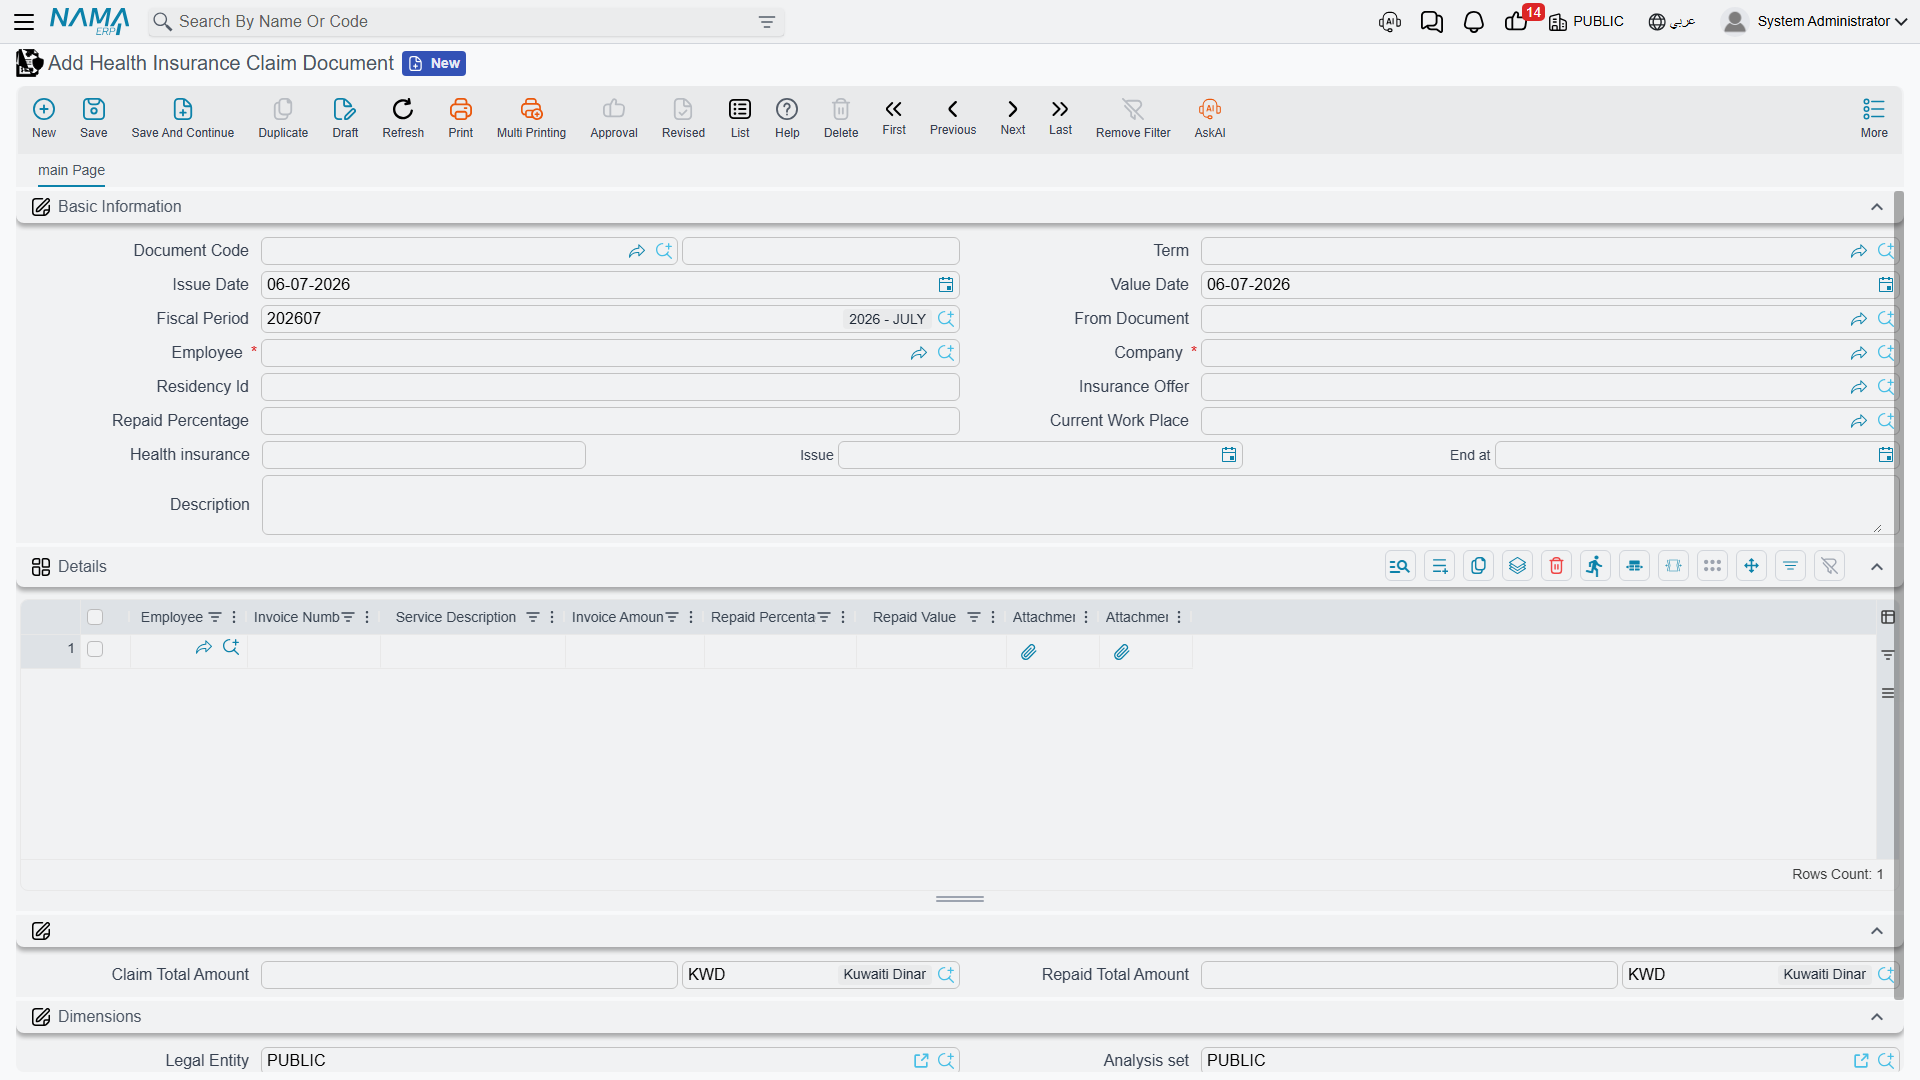Click the copy rows icon in Details toolbar
This screenshot has height=1080, width=1920.
point(1478,566)
